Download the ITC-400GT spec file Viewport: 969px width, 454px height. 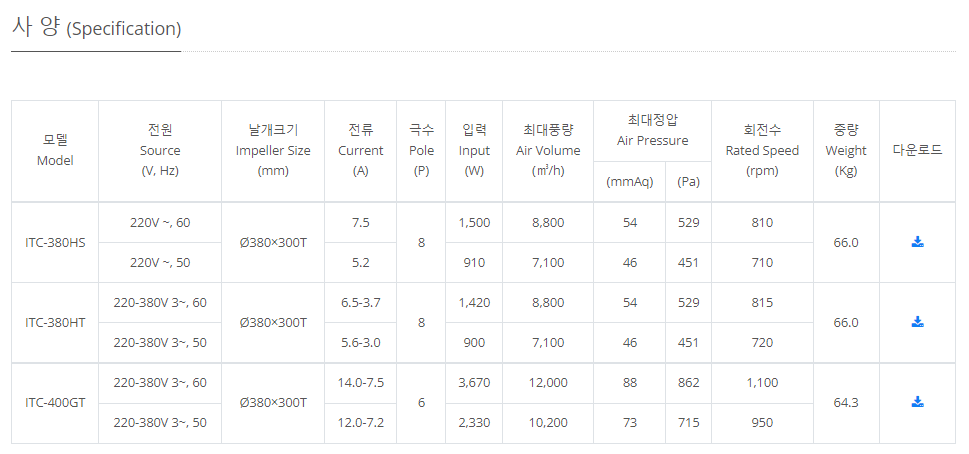tap(917, 402)
